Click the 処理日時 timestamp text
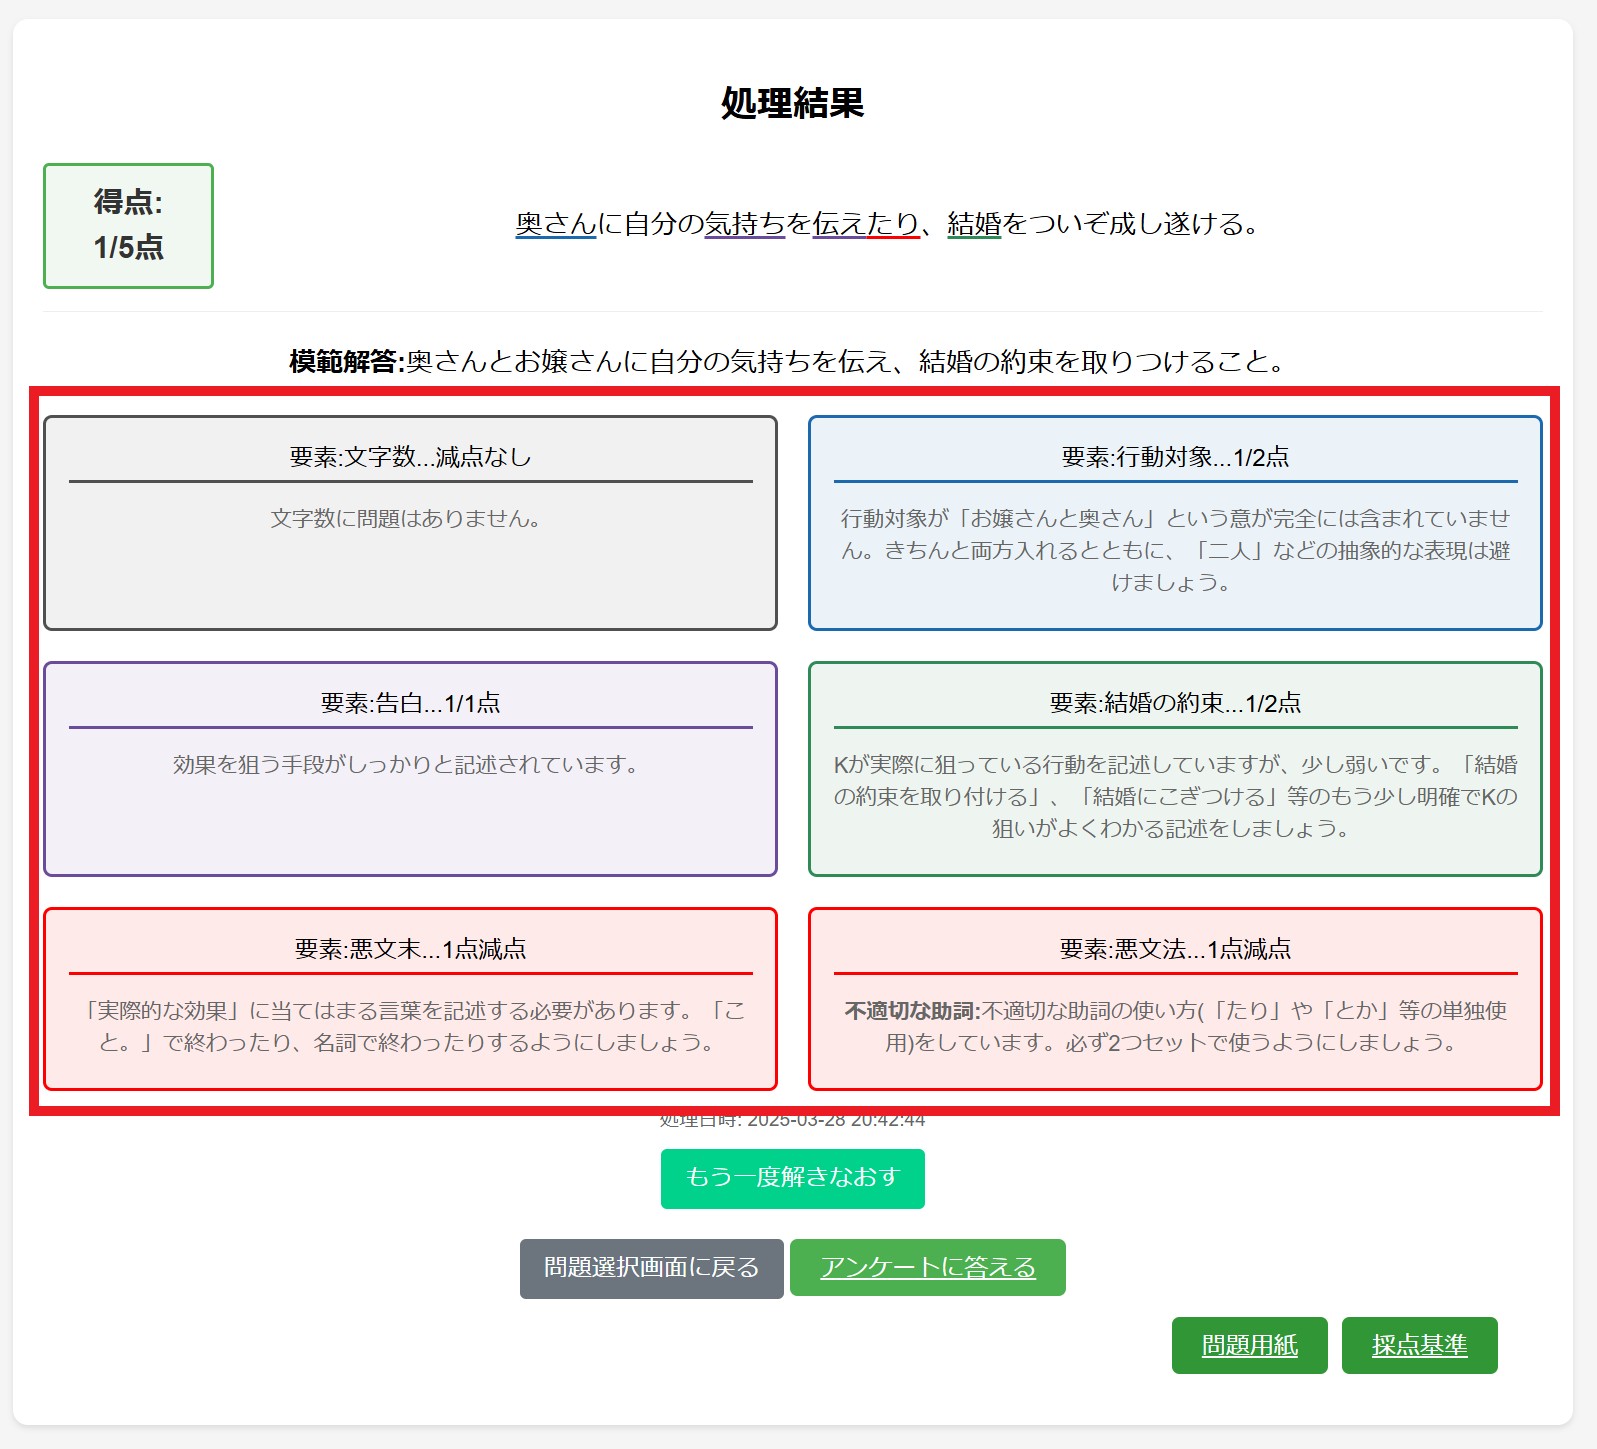Image resolution: width=1597 pixels, height=1449 pixels. pos(792,1121)
